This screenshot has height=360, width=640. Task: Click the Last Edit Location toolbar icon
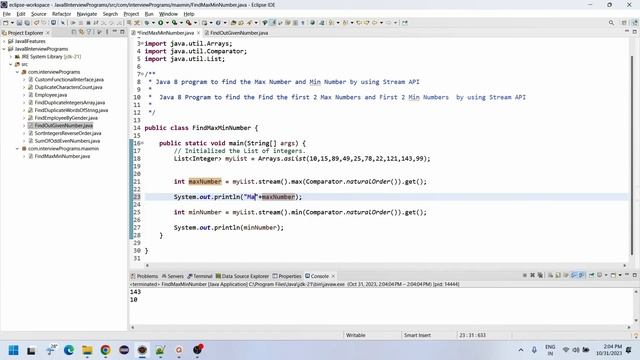[x=359, y=23]
